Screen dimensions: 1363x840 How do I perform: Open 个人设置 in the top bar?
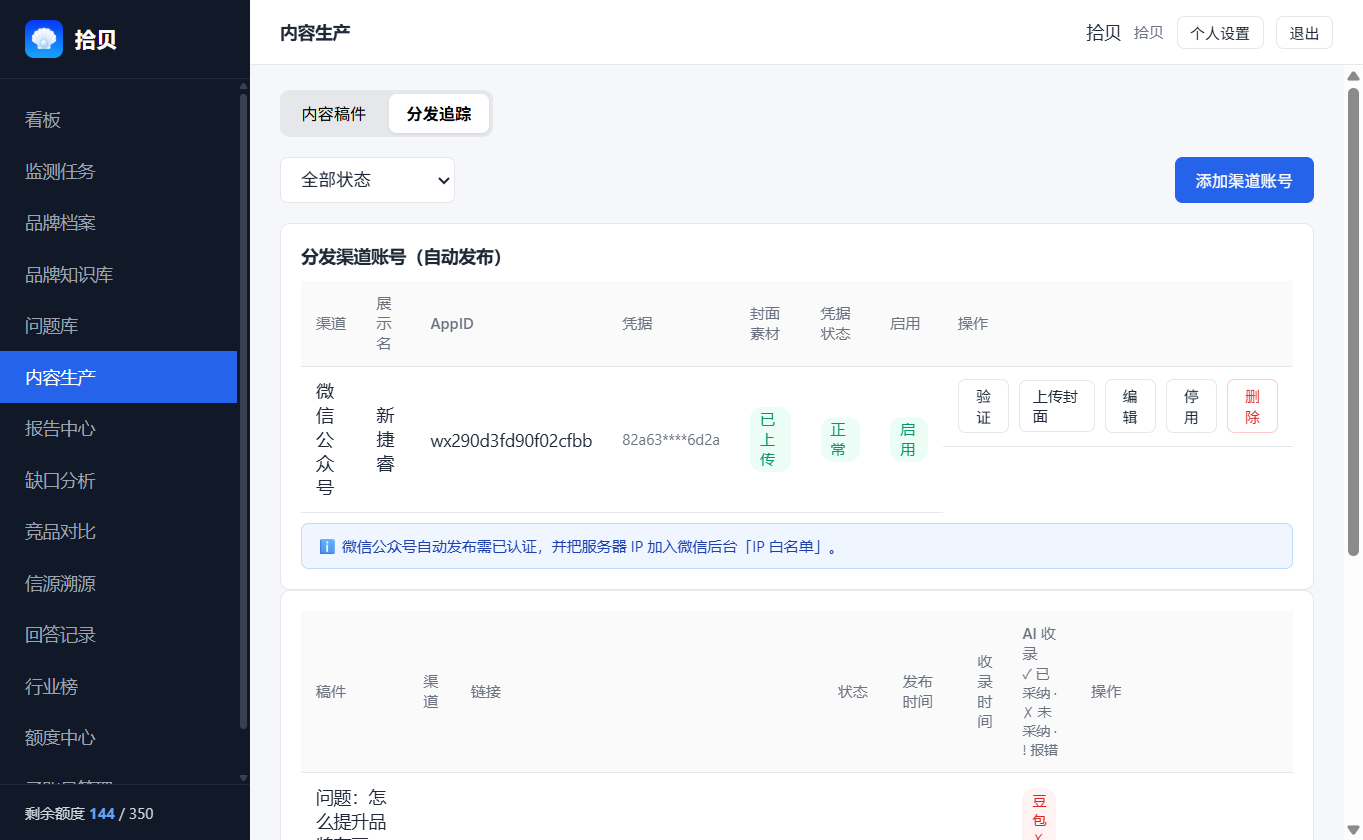(x=1220, y=33)
